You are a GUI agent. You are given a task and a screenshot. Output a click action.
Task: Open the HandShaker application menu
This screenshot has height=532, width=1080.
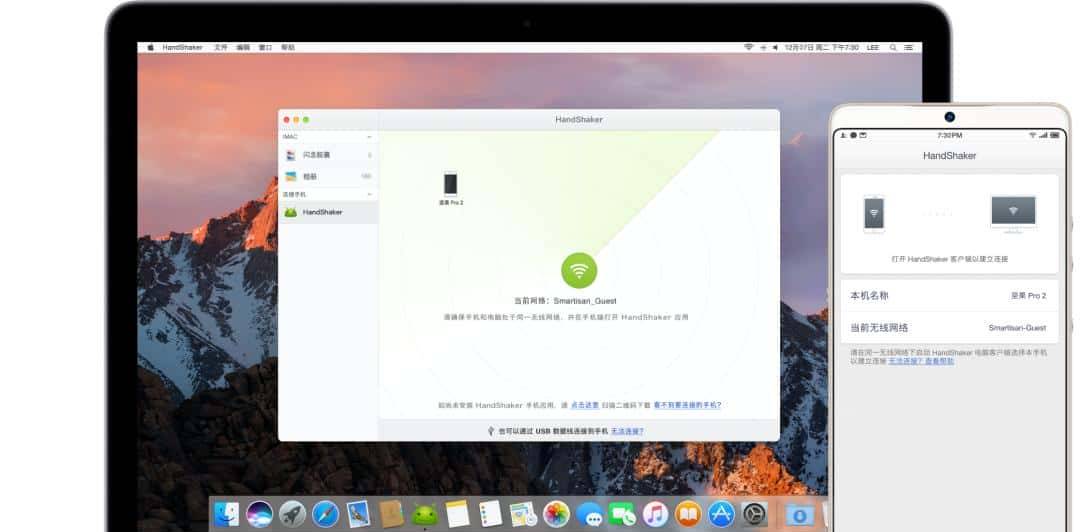point(183,48)
